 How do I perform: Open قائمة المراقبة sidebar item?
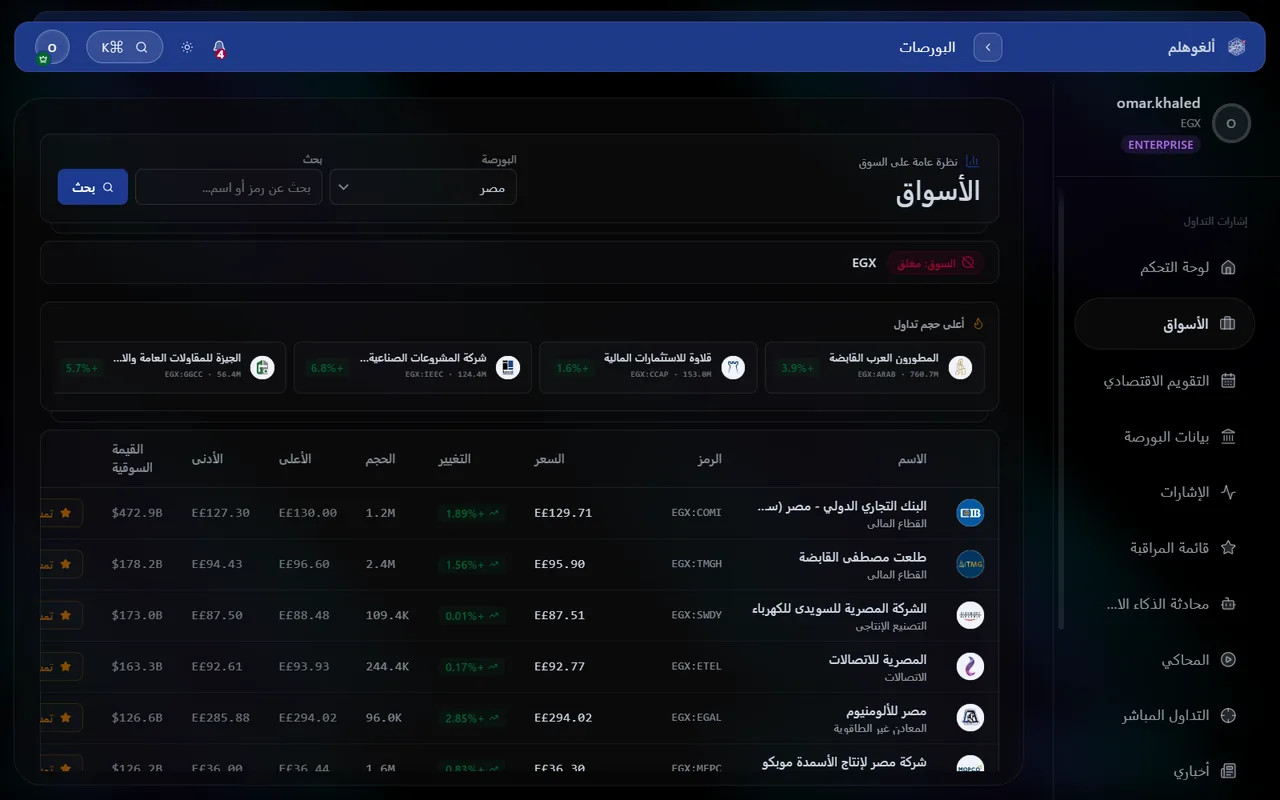[x=1165, y=548]
